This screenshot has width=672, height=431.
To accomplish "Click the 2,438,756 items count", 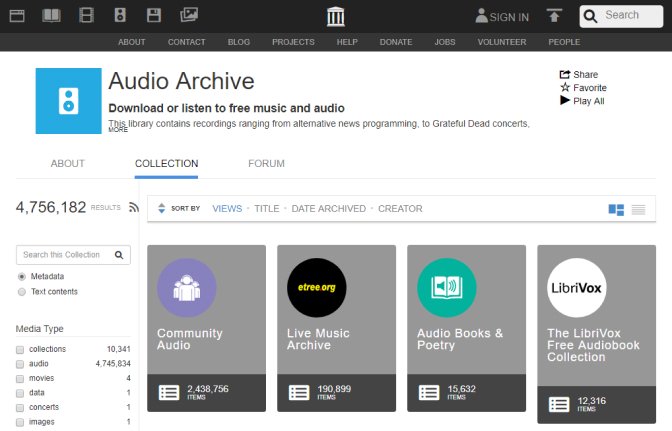I will pos(208,391).
